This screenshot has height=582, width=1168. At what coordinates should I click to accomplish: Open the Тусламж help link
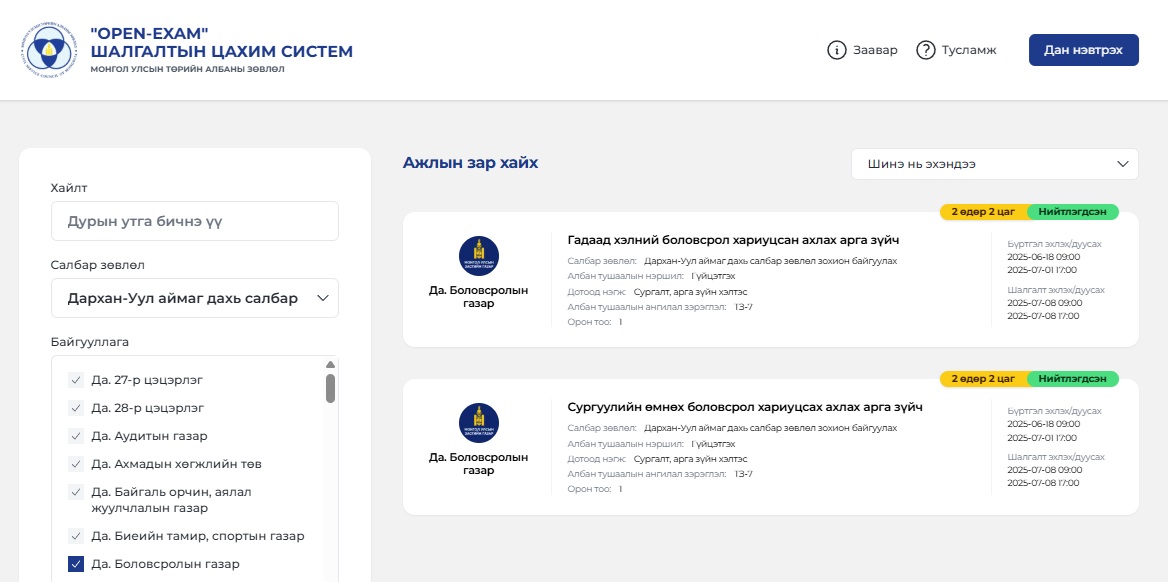pos(956,50)
